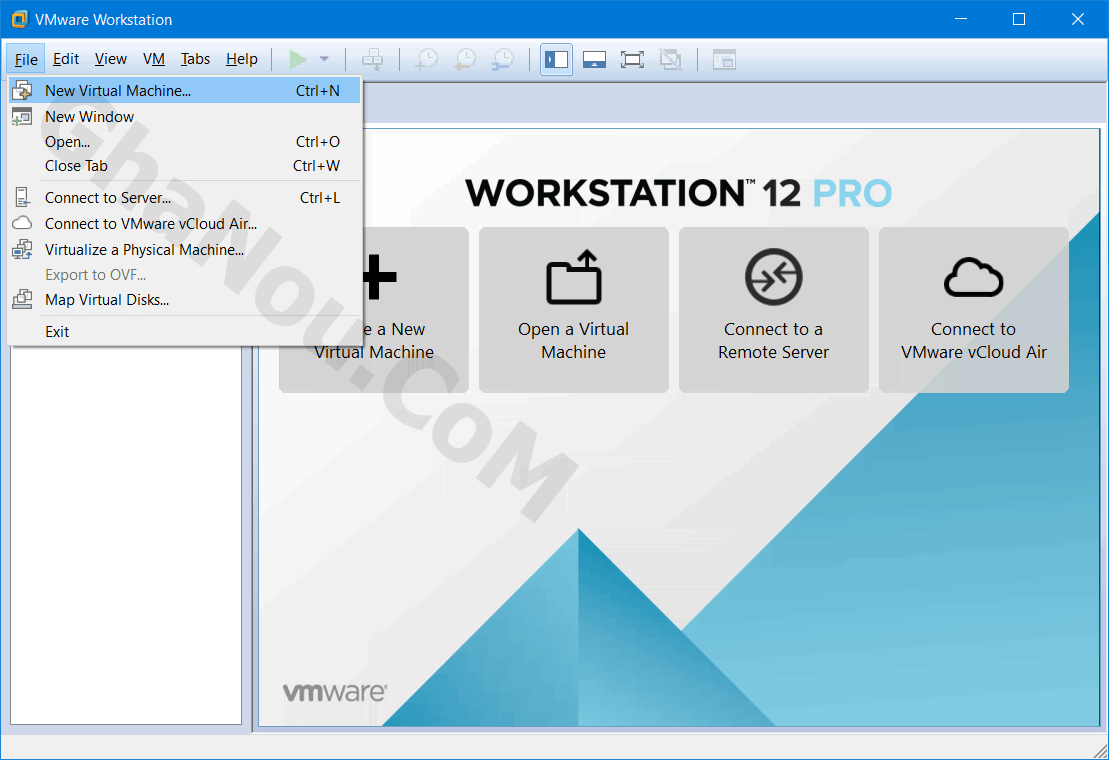Select New Window in the File menu
The width and height of the screenshot is (1109, 760).
(185, 117)
